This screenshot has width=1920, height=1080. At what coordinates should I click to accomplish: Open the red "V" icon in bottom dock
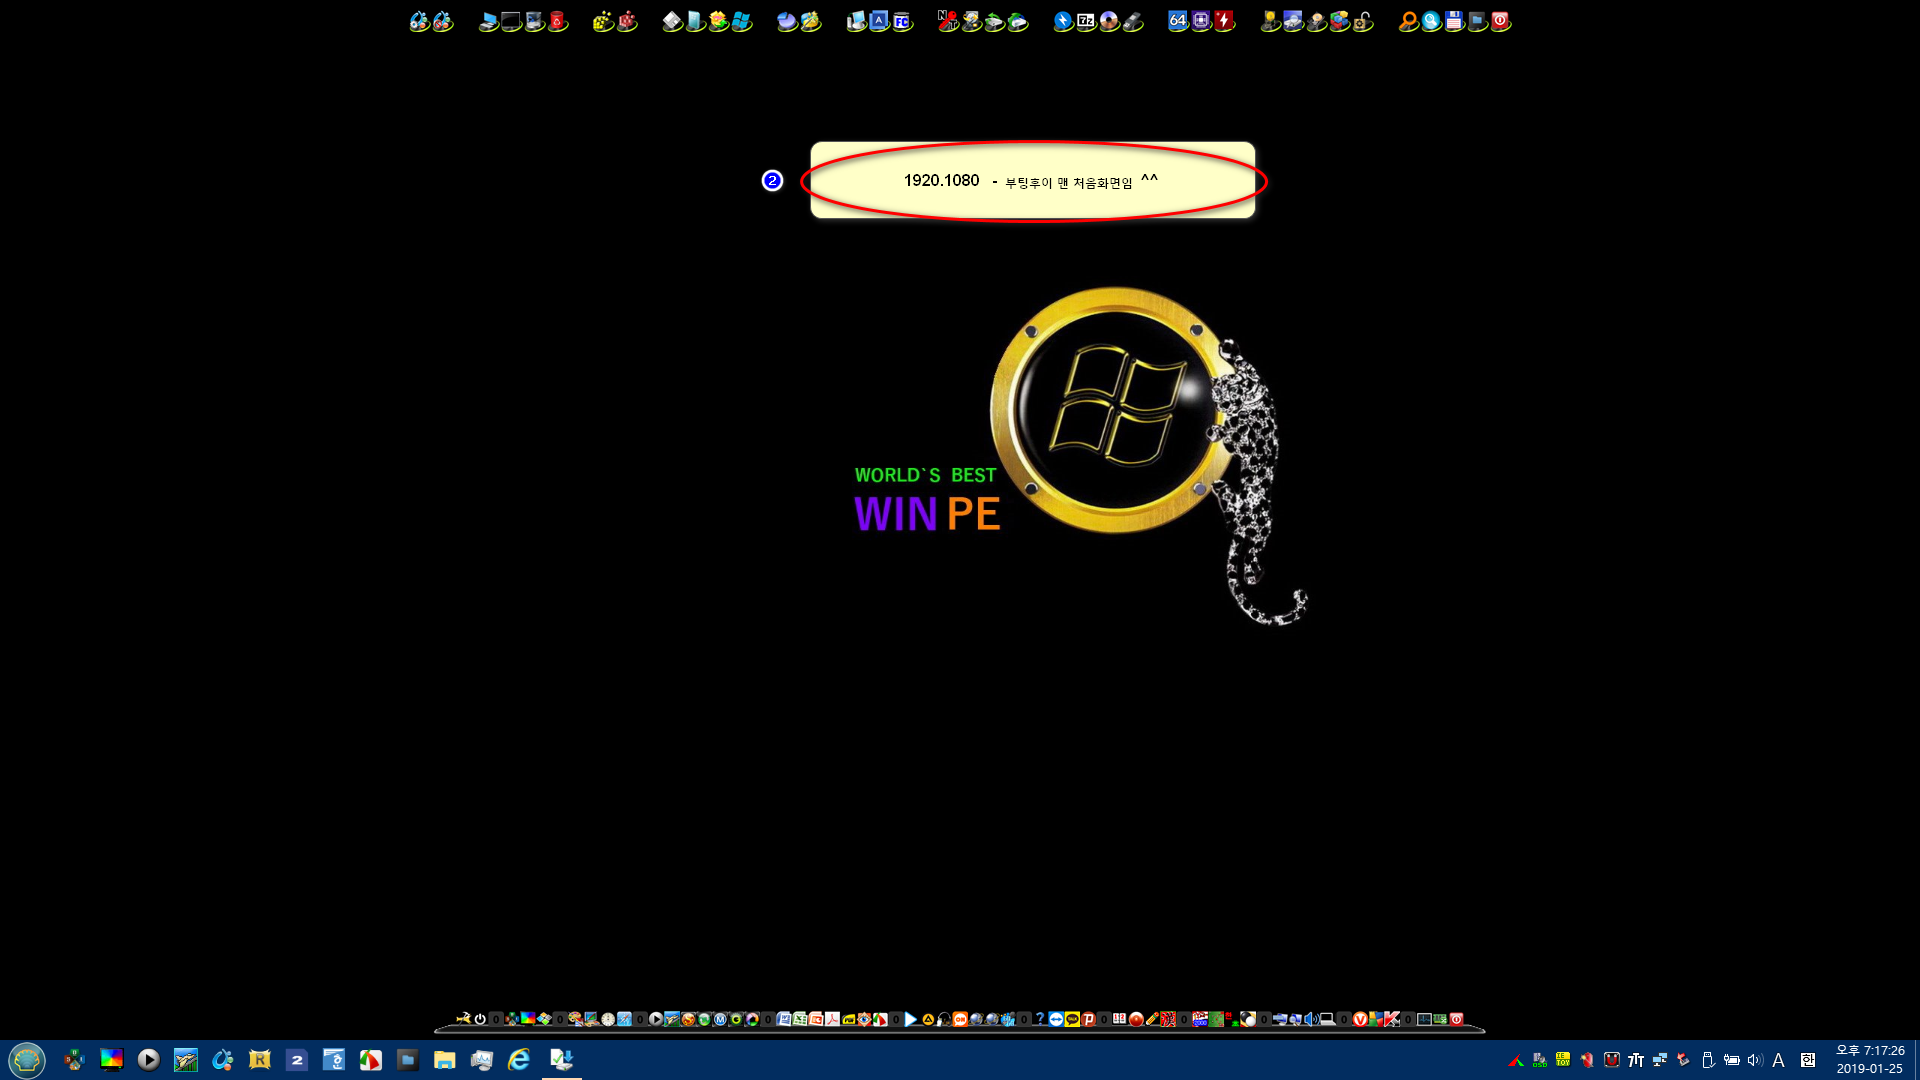click(x=1360, y=1019)
